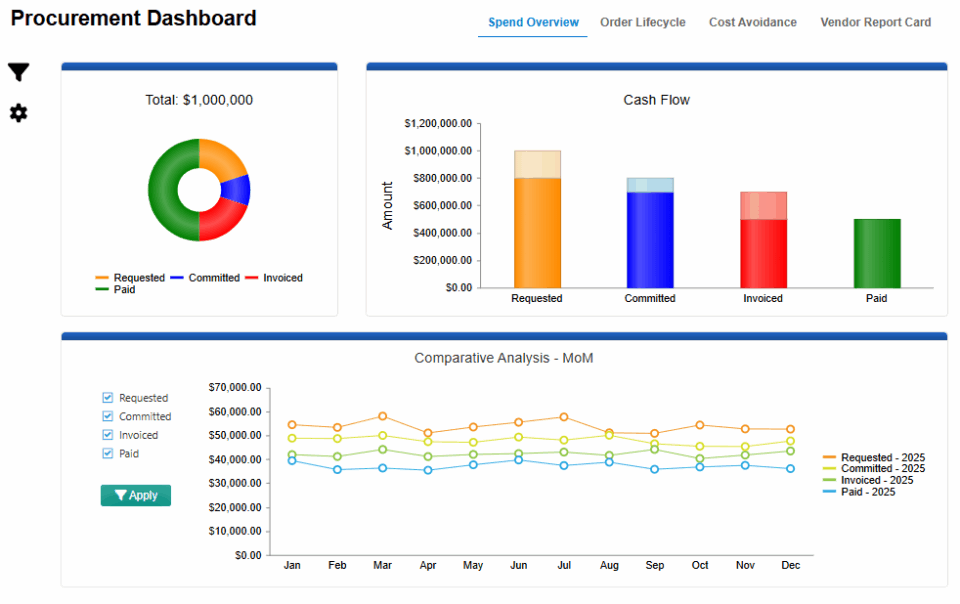The image size is (960, 604).
Task: Click the green Paid bar
Action: (x=877, y=252)
